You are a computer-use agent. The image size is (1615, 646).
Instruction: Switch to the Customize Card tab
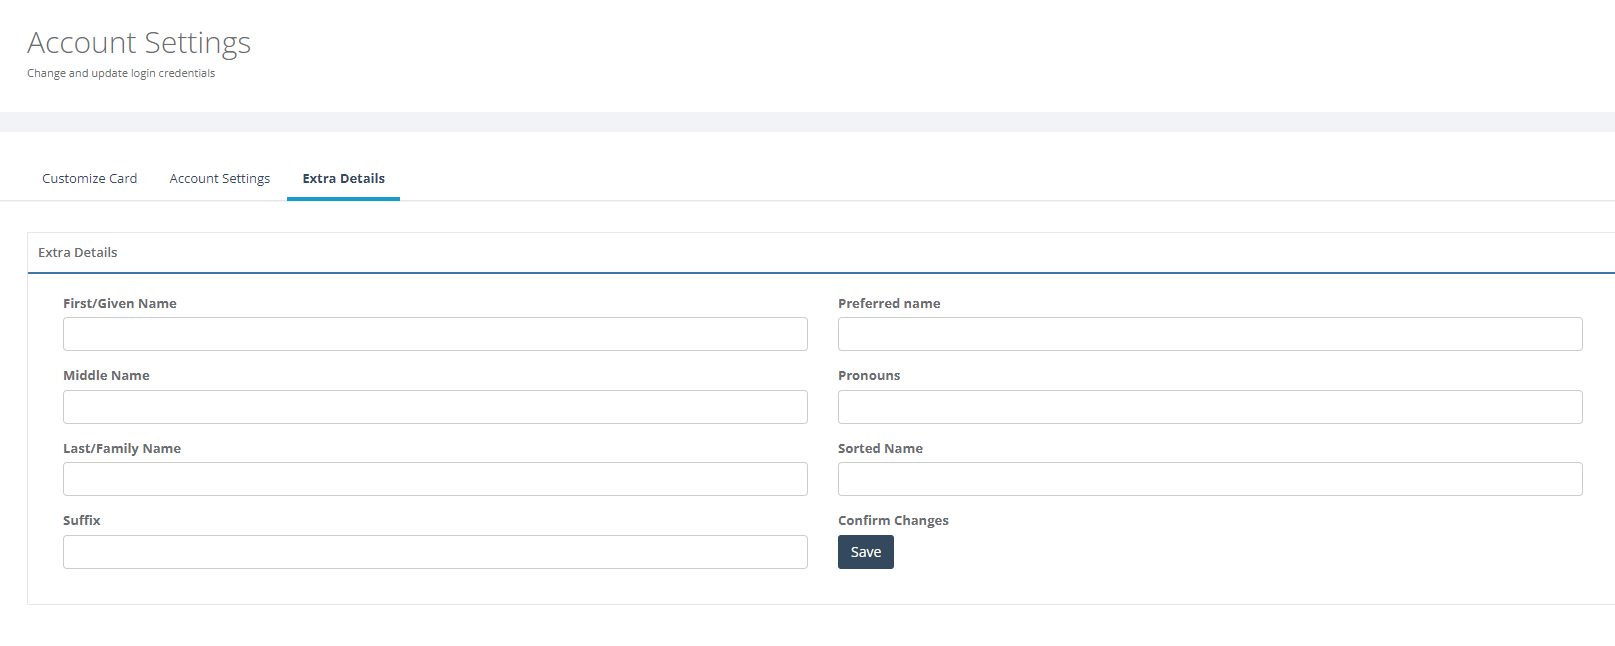[89, 179]
